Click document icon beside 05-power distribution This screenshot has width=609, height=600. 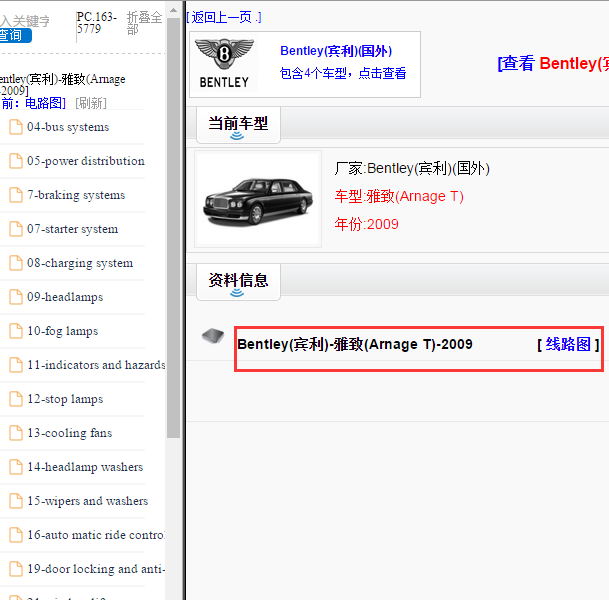point(16,161)
